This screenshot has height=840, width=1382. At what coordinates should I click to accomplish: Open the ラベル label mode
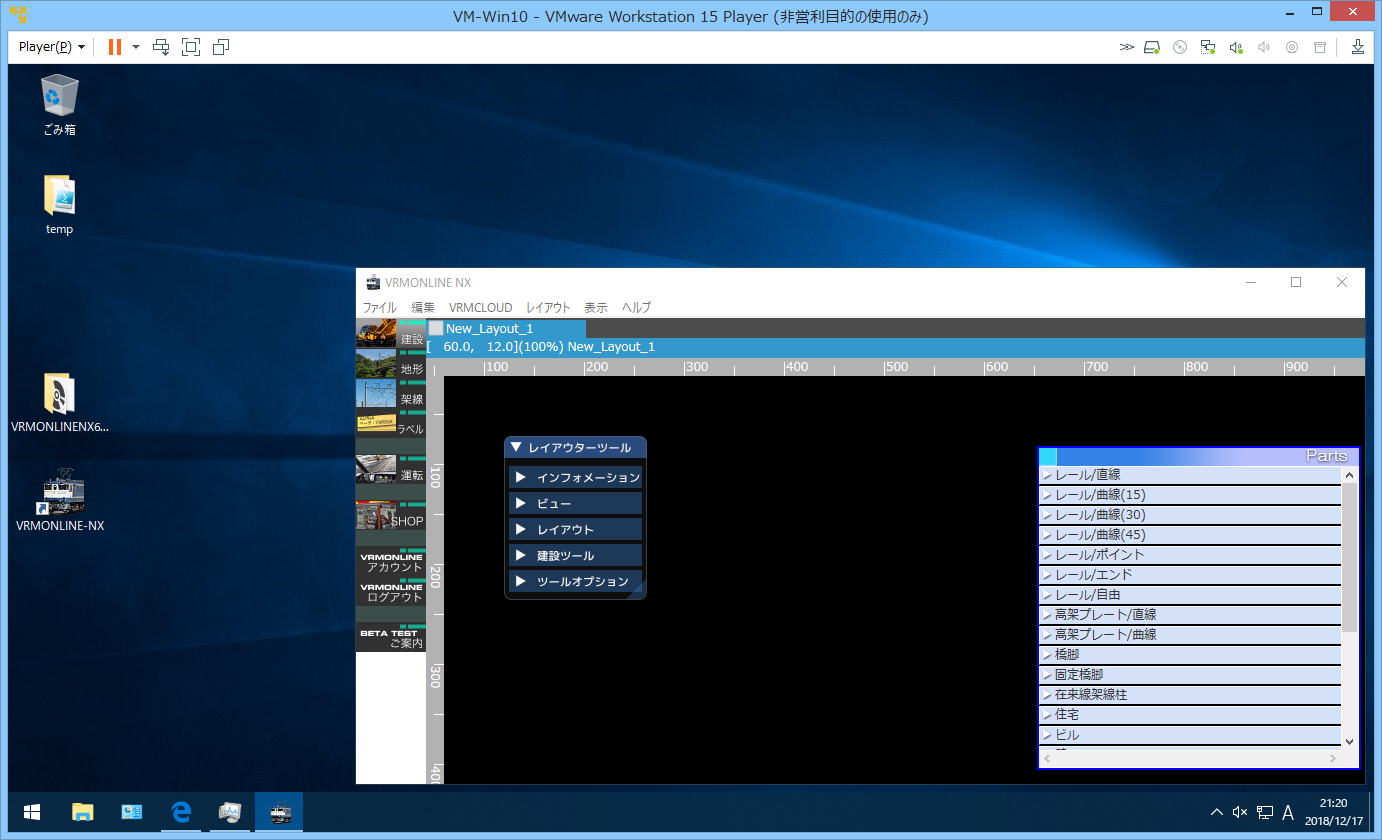[391, 424]
